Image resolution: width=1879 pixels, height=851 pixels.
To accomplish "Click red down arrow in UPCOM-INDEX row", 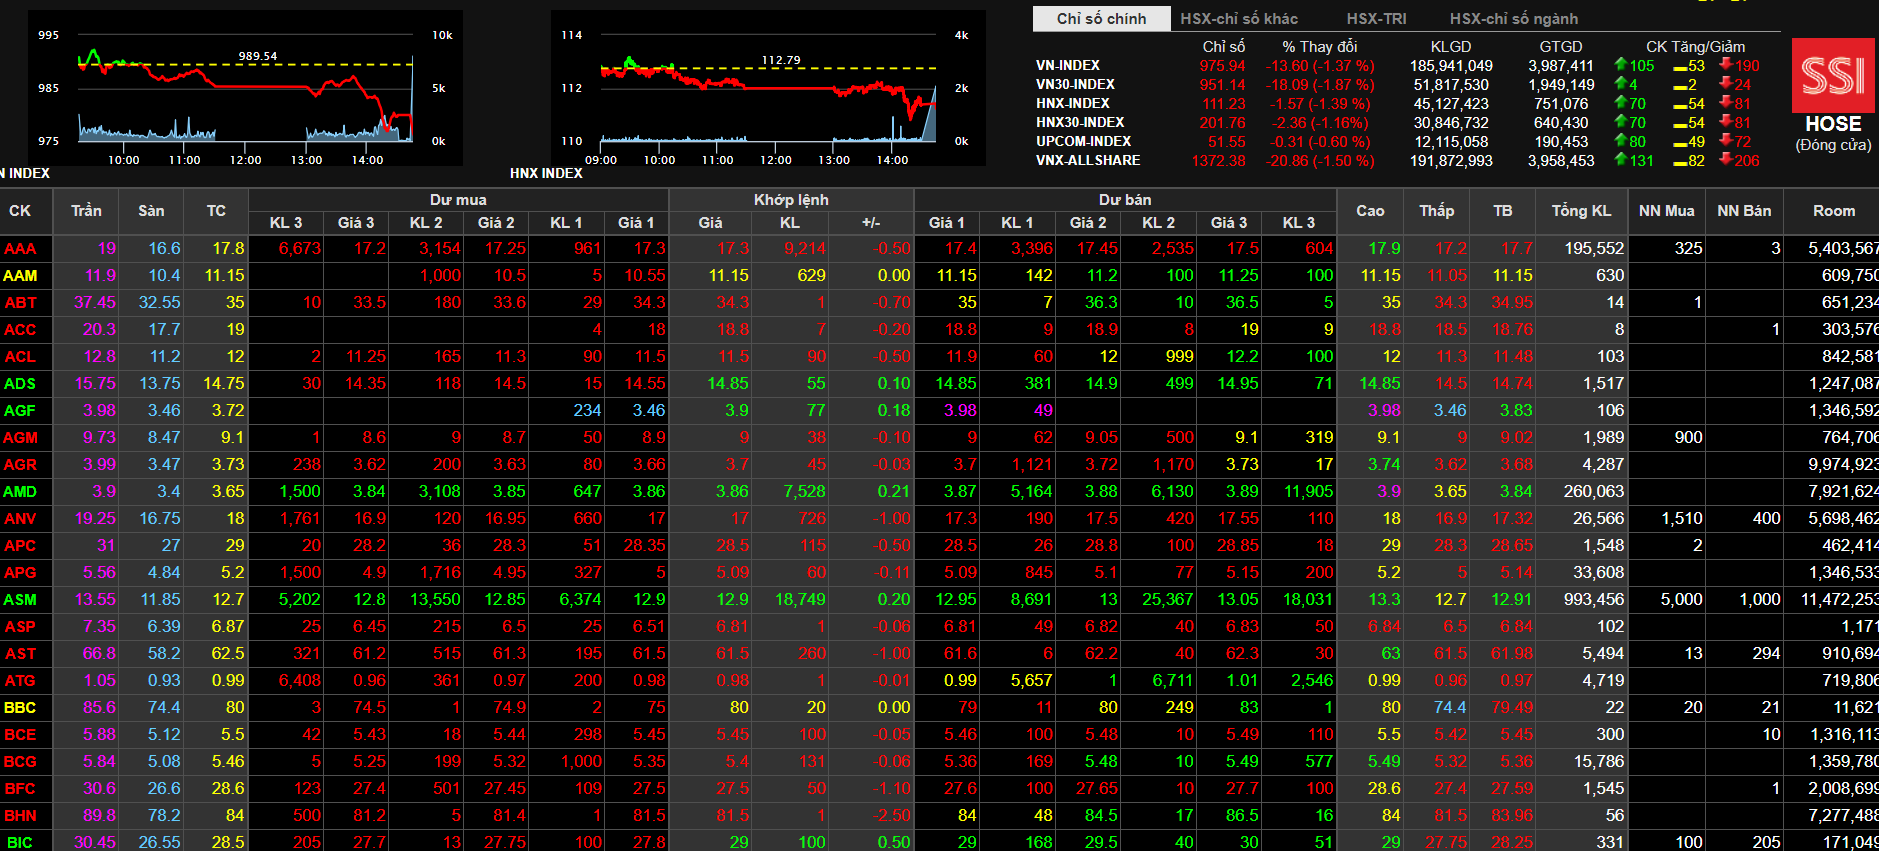I will pyautogui.click(x=1725, y=141).
